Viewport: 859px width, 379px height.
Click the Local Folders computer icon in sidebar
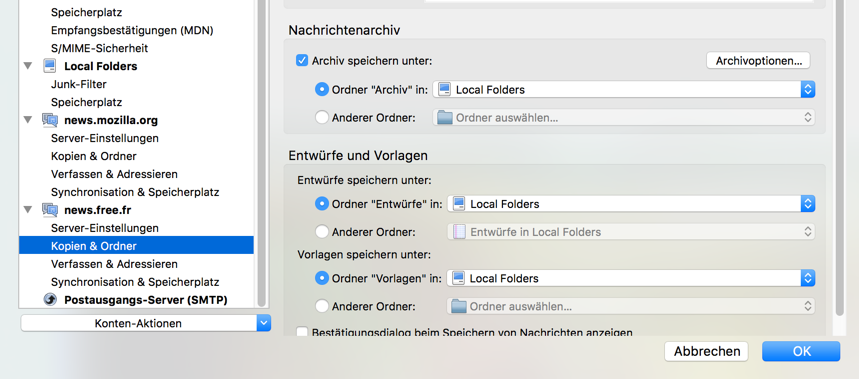(x=50, y=66)
